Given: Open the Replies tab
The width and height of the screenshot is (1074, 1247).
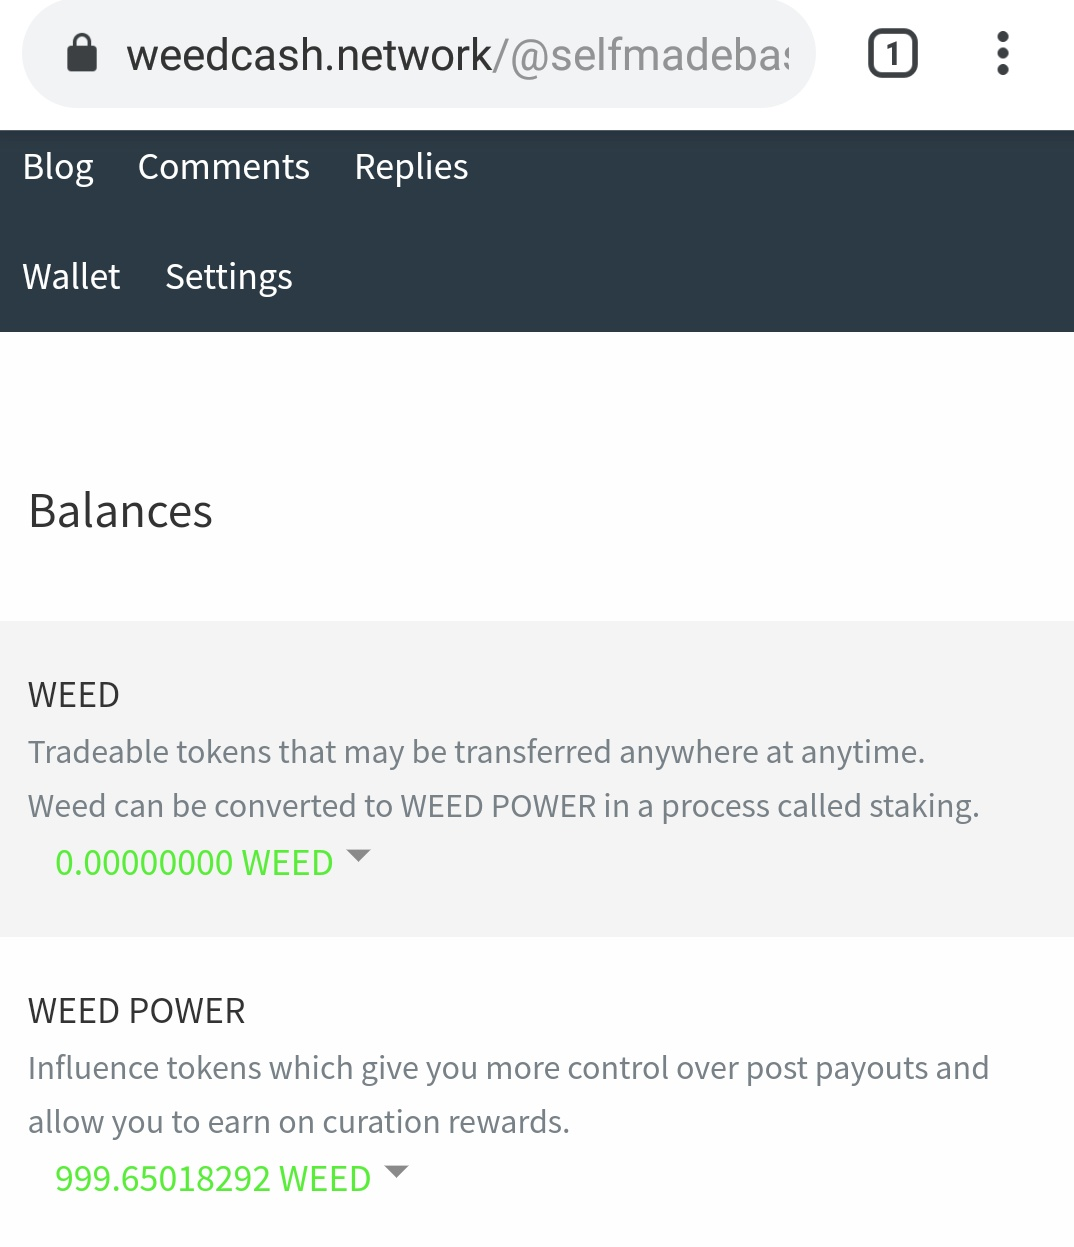Looking at the screenshot, I should coord(411,167).
